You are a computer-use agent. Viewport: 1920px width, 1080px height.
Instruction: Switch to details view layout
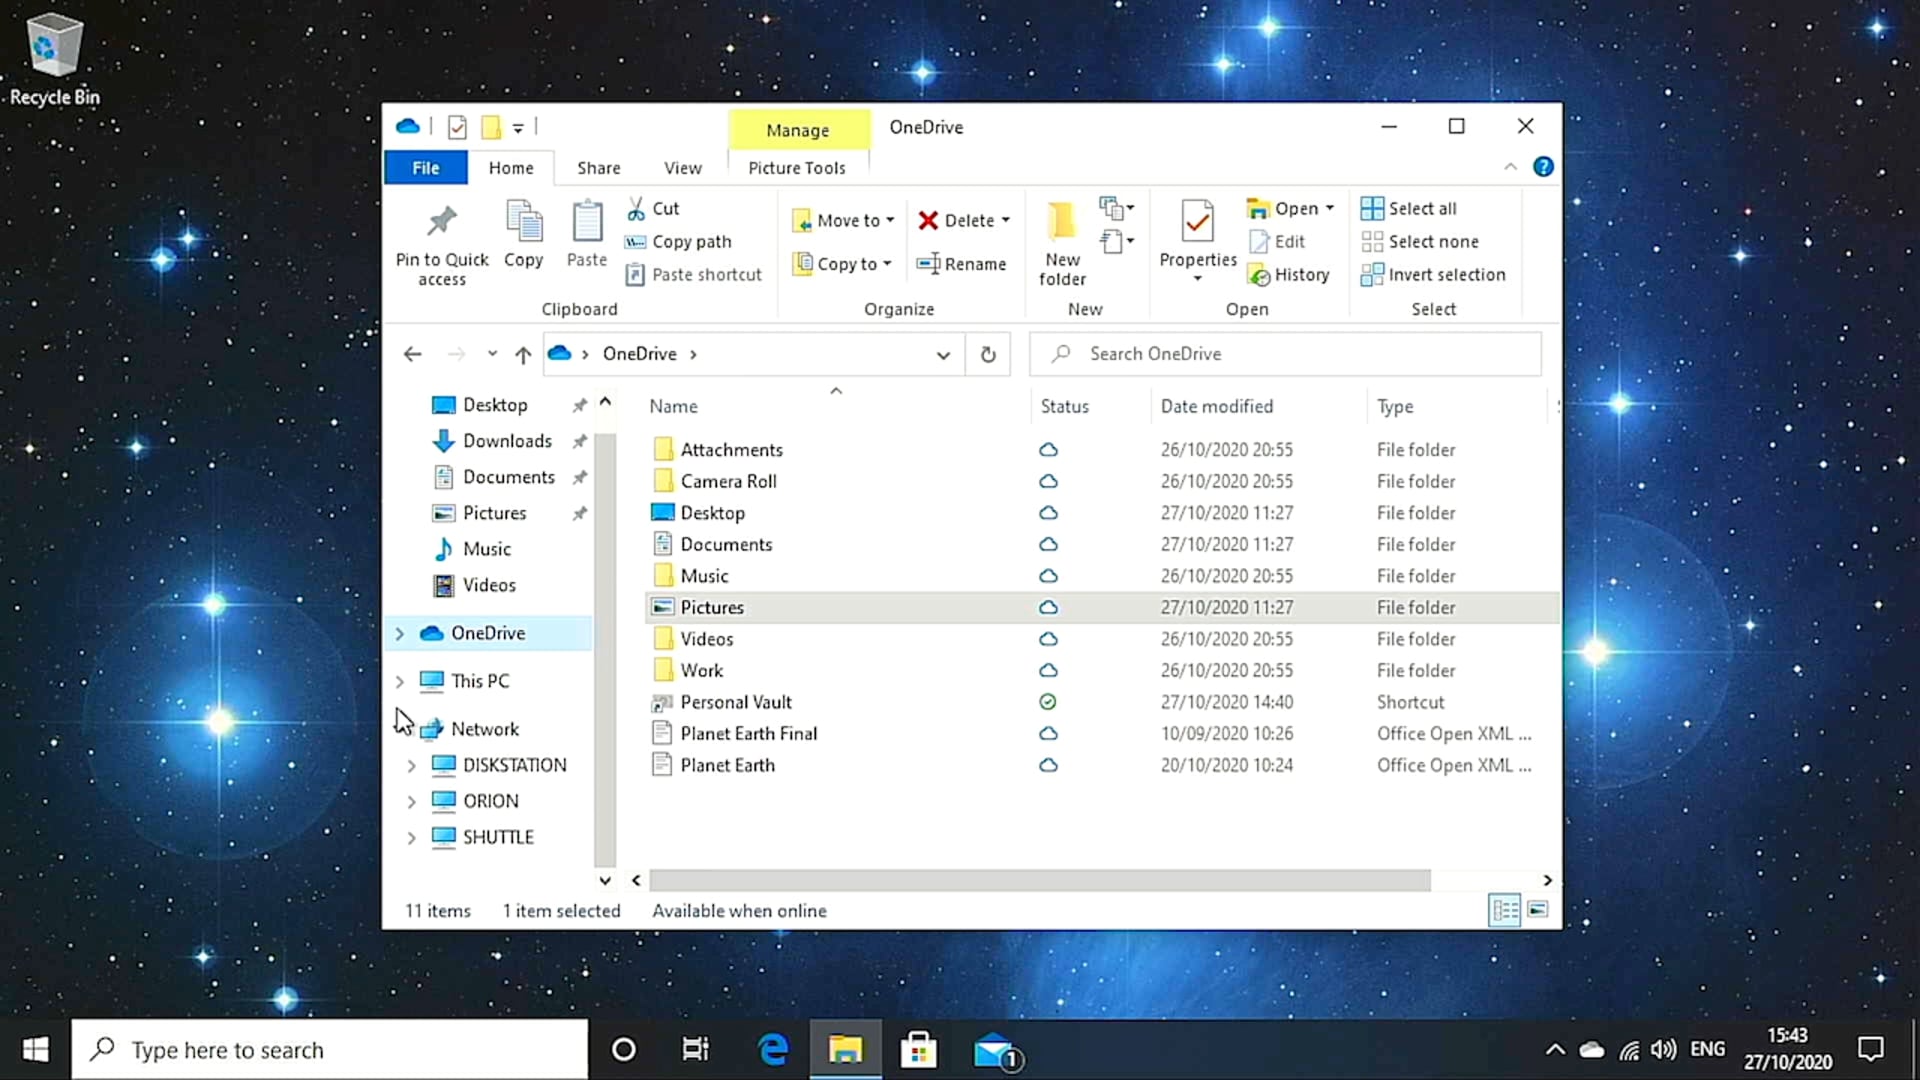coord(1504,910)
